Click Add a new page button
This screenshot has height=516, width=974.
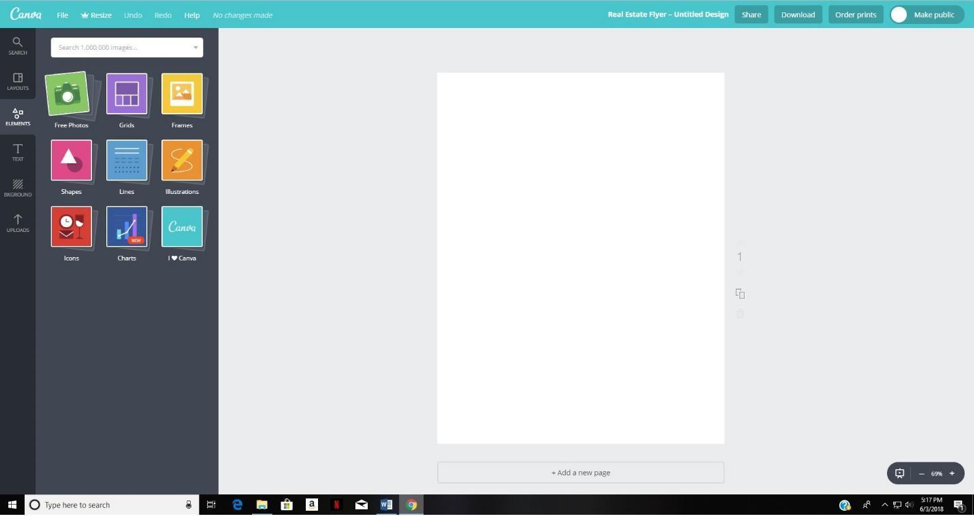(580, 473)
